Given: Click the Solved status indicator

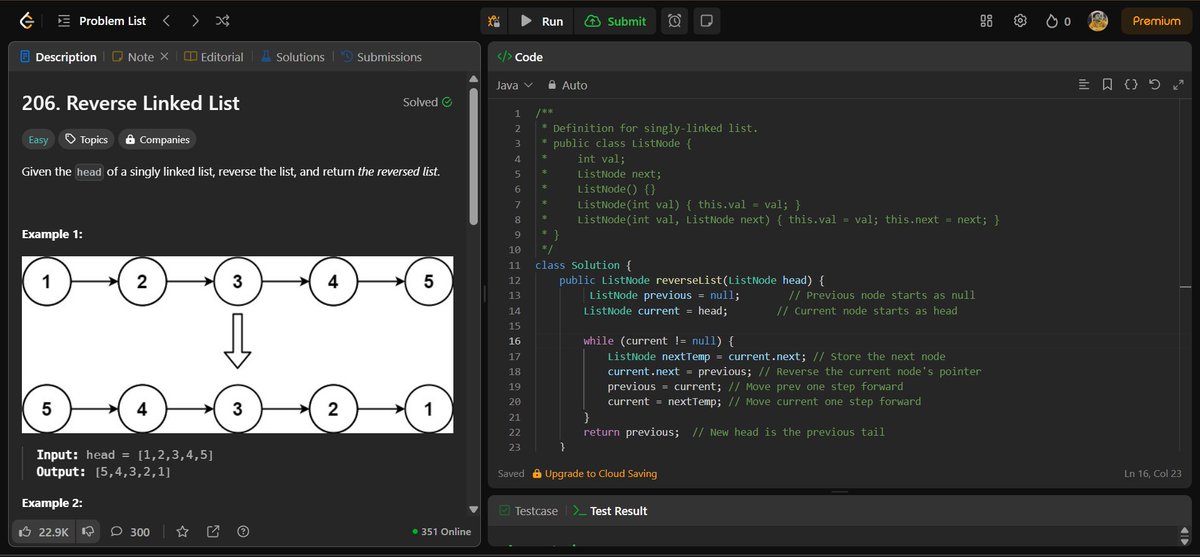Looking at the screenshot, I should click(x=427, y=102).
